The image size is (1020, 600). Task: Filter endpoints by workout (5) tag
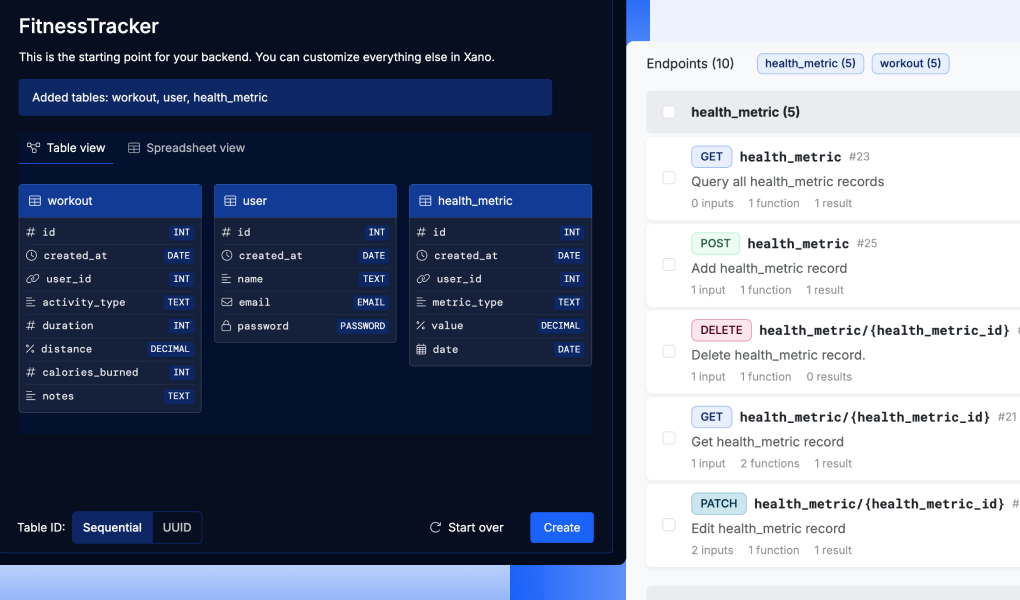(x=910, y=63)
